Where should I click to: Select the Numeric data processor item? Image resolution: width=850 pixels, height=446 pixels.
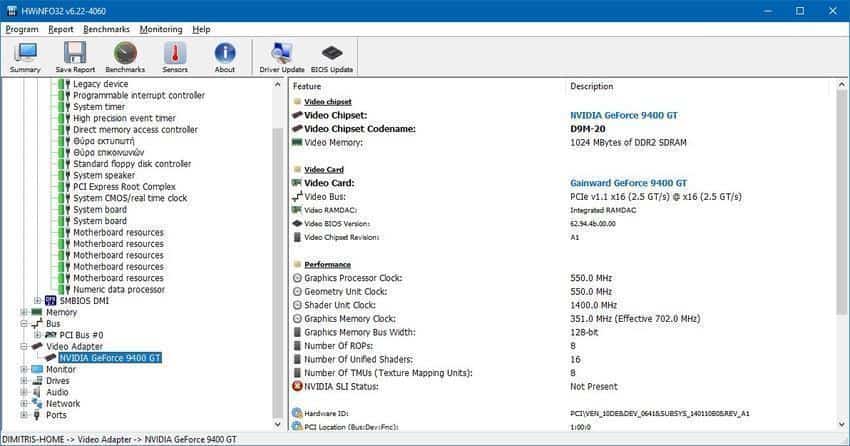(119, 289)
